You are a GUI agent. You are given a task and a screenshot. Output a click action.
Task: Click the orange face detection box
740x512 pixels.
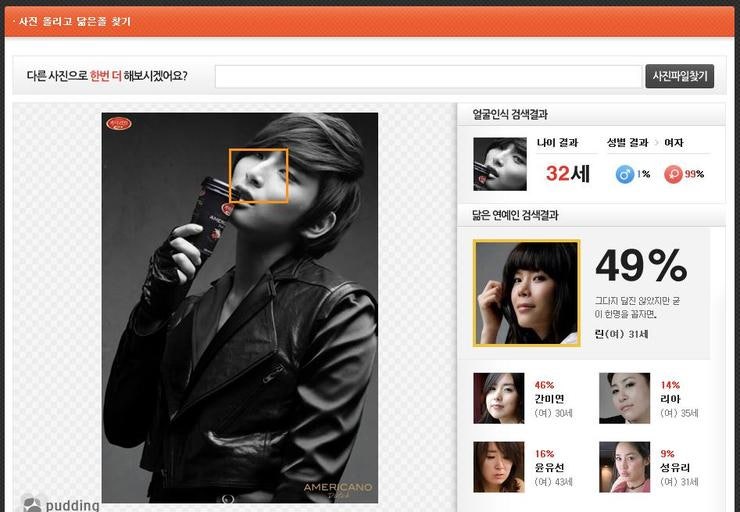(x=258, y=176)
